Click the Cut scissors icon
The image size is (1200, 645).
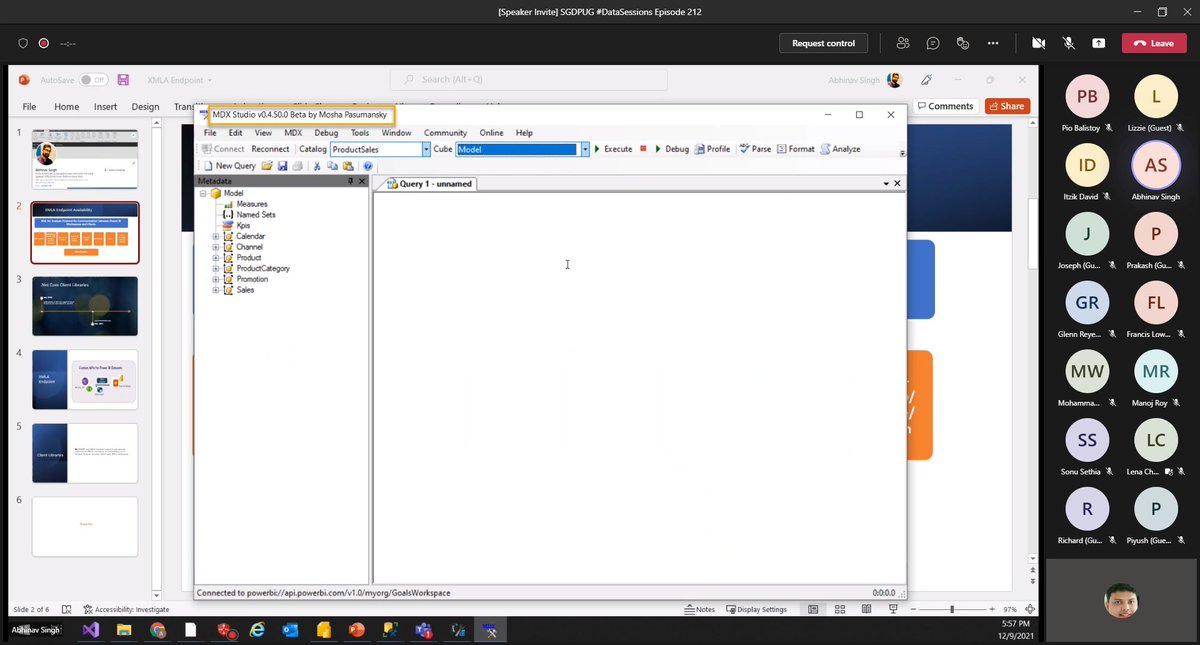(318, 166)
